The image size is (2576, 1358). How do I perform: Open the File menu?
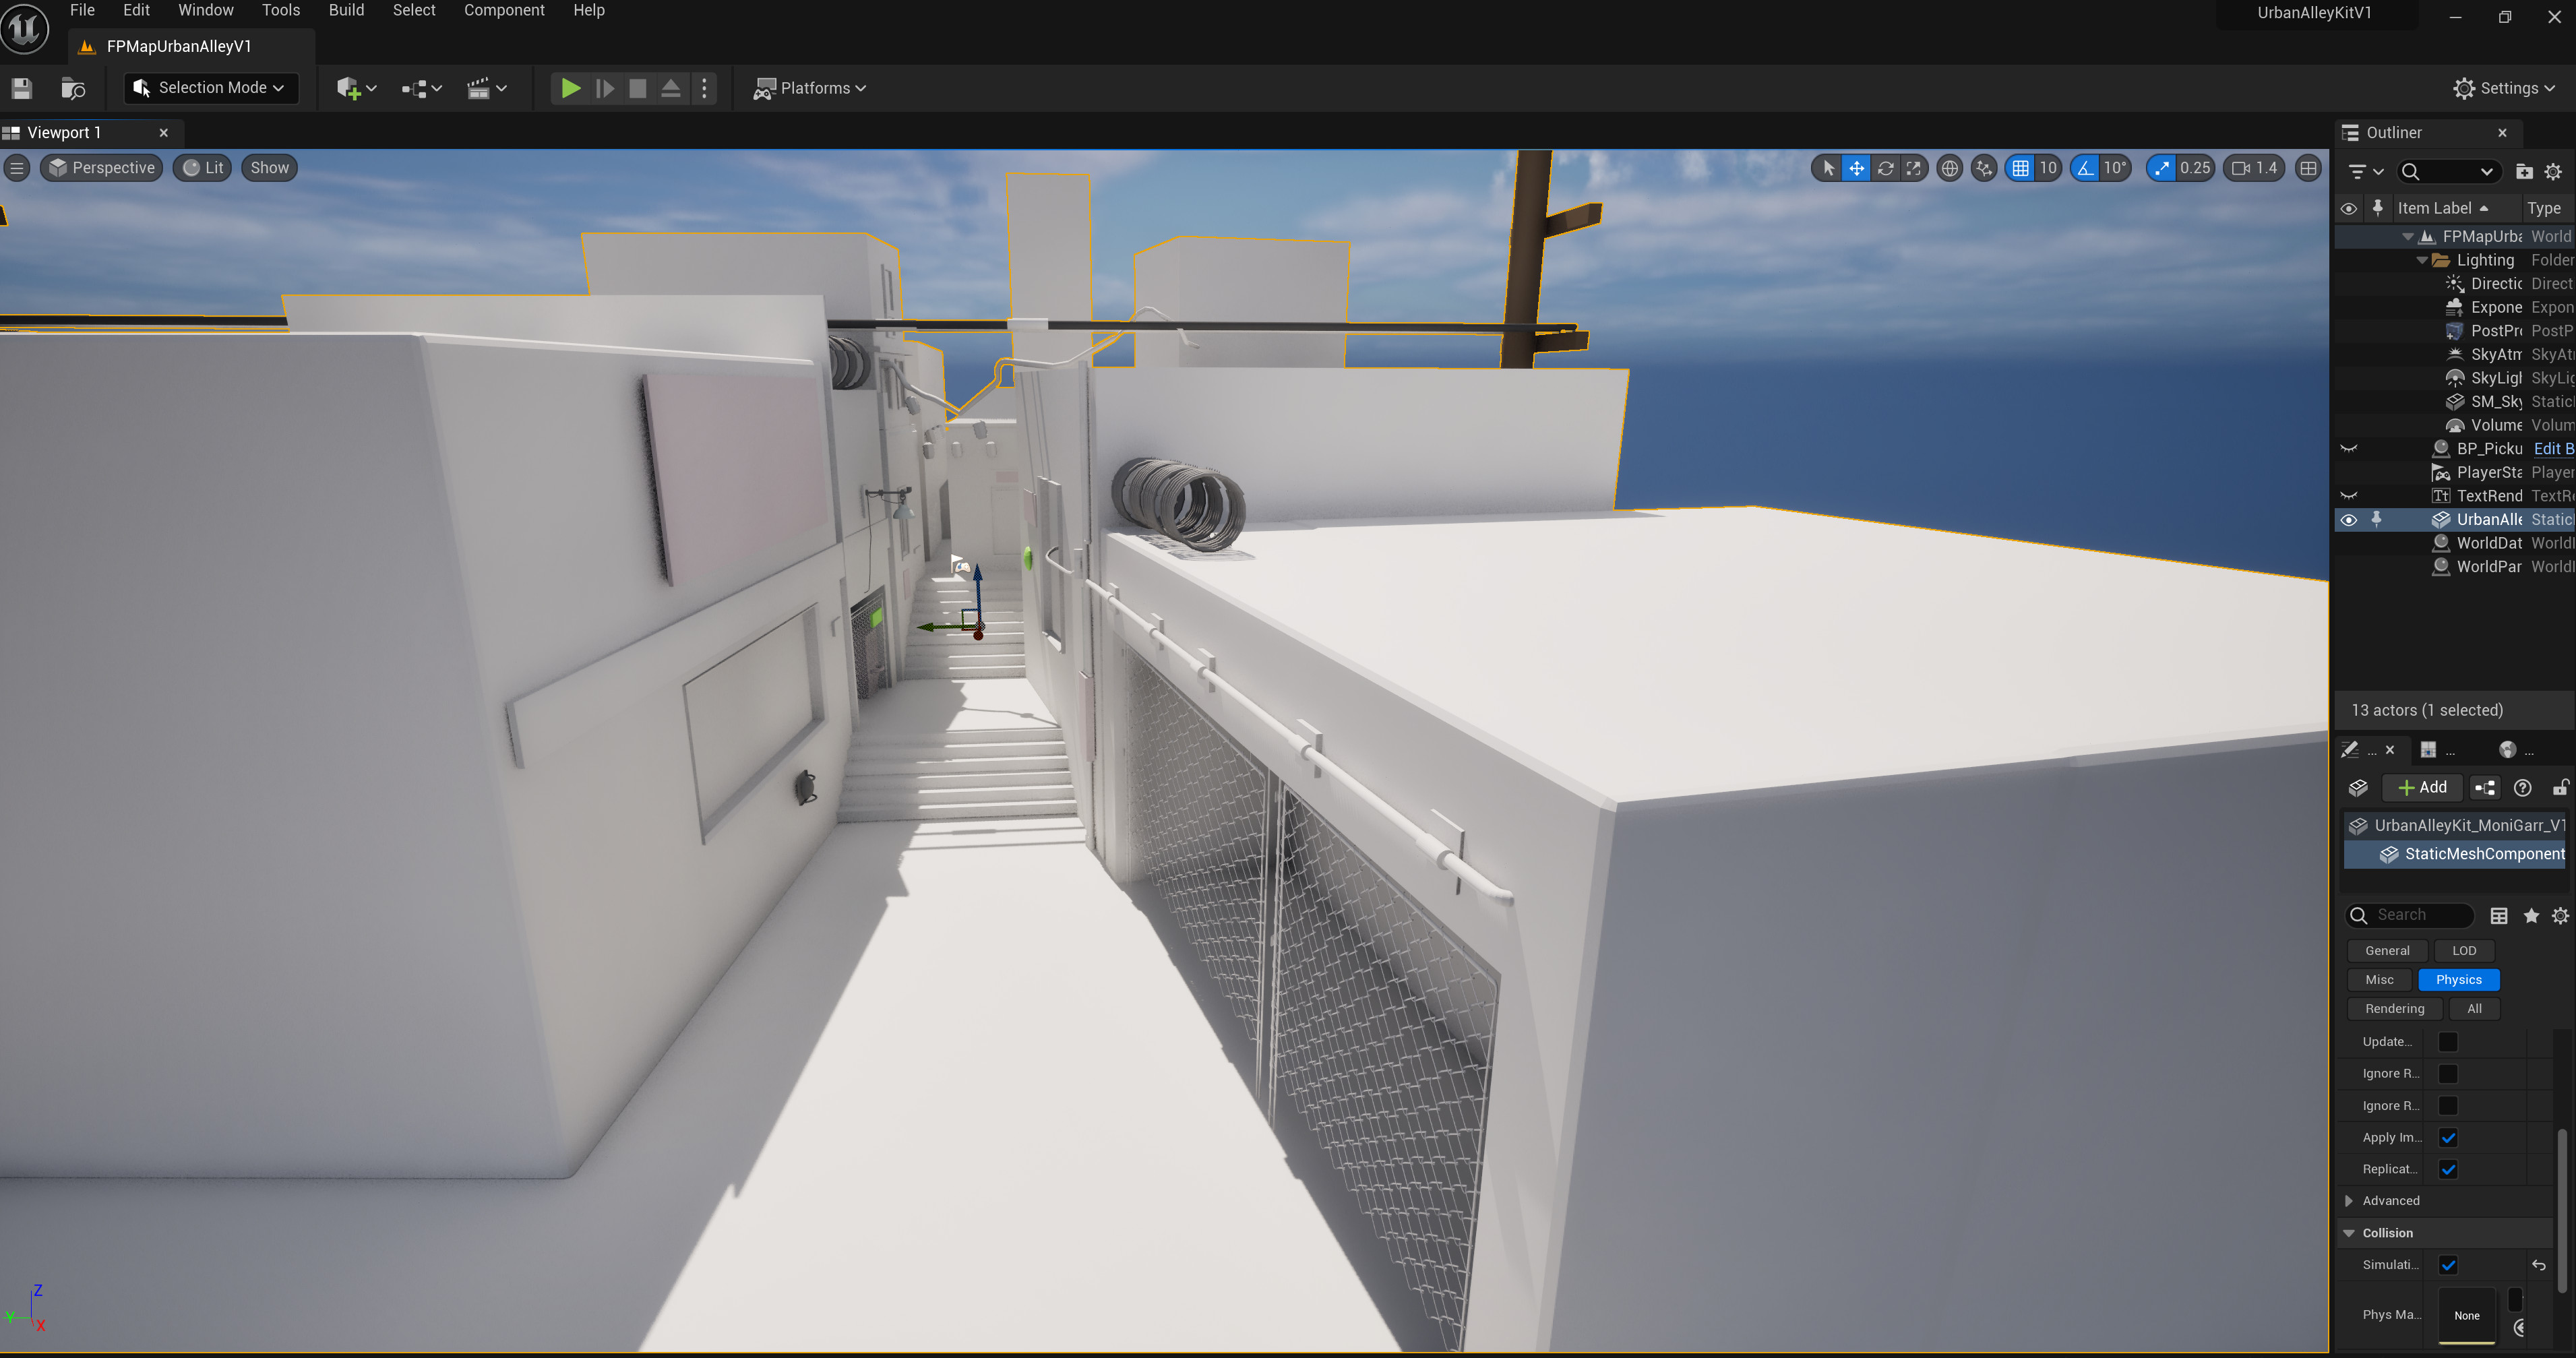point(82,10)
